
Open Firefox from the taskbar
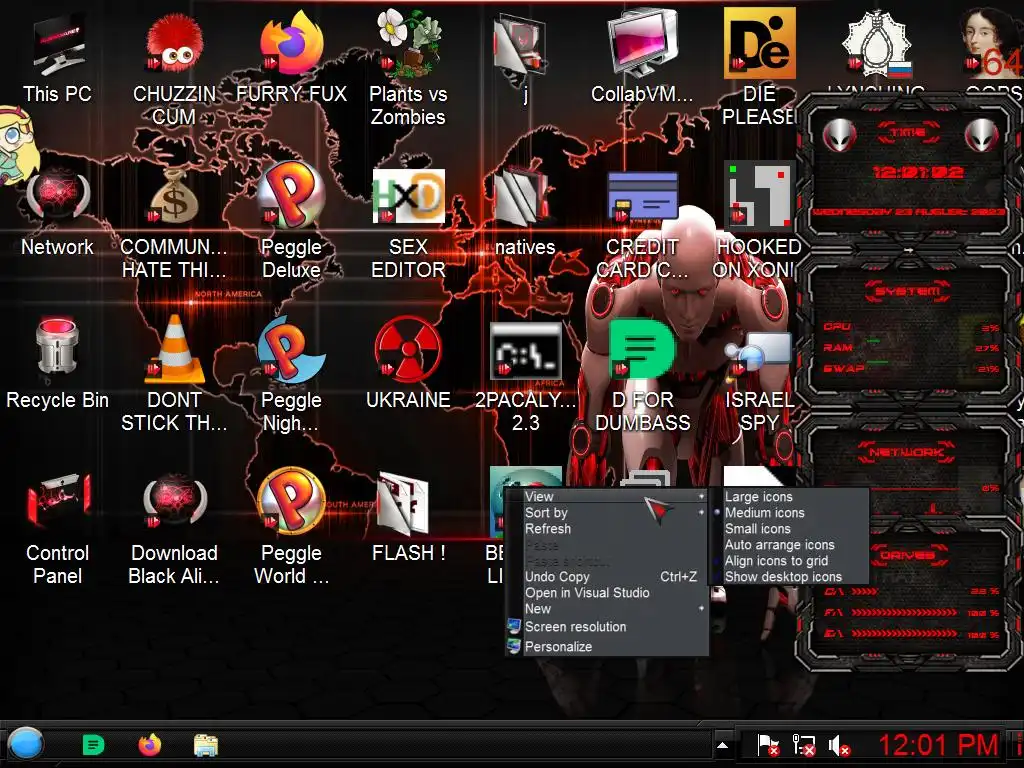click(150, 744)
